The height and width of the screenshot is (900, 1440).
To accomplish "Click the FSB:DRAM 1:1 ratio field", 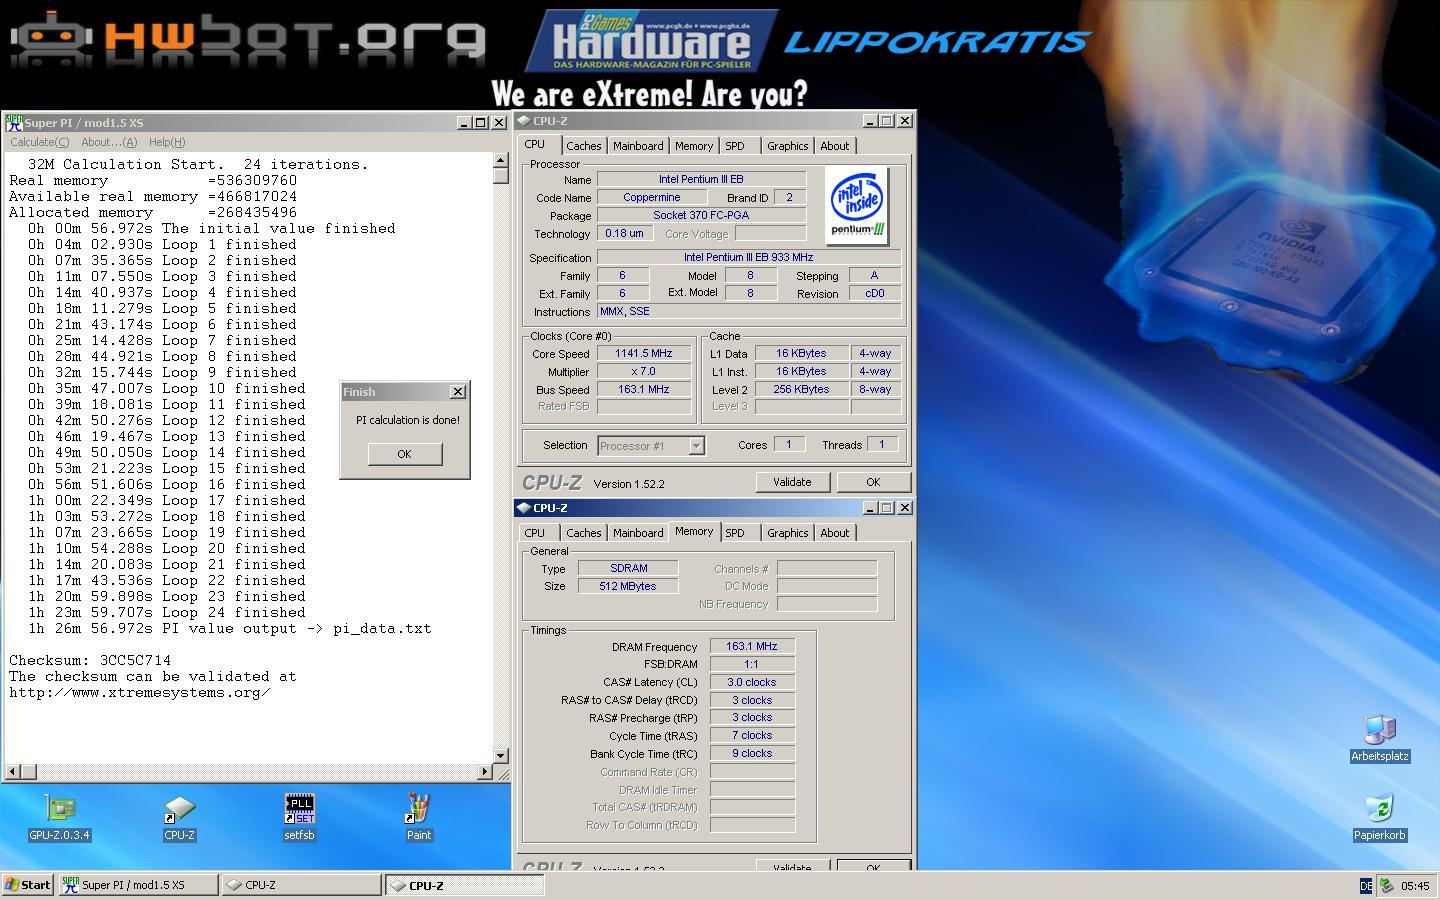I will click(752, 664).
